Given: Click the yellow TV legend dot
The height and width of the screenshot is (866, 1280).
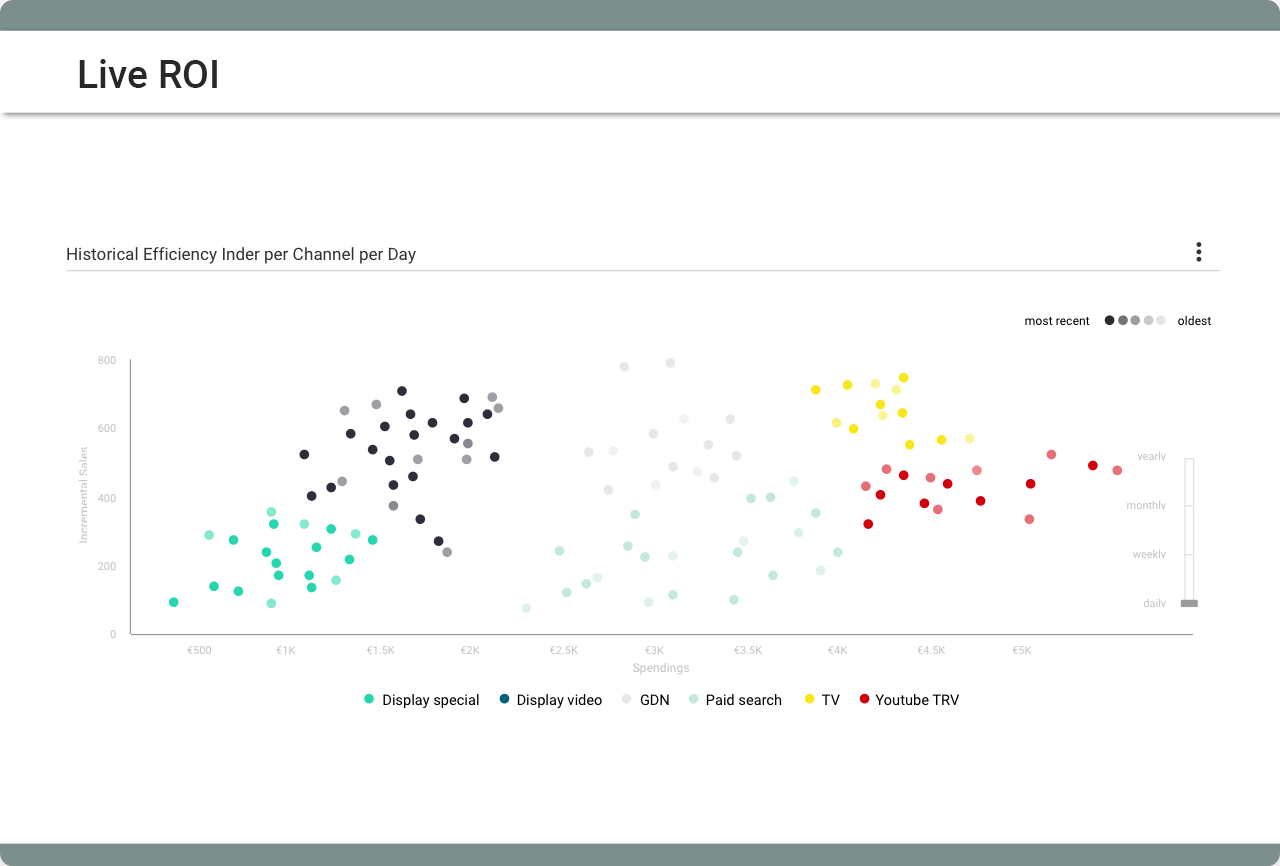Looking at the screenshot, I should pos(809,700).
